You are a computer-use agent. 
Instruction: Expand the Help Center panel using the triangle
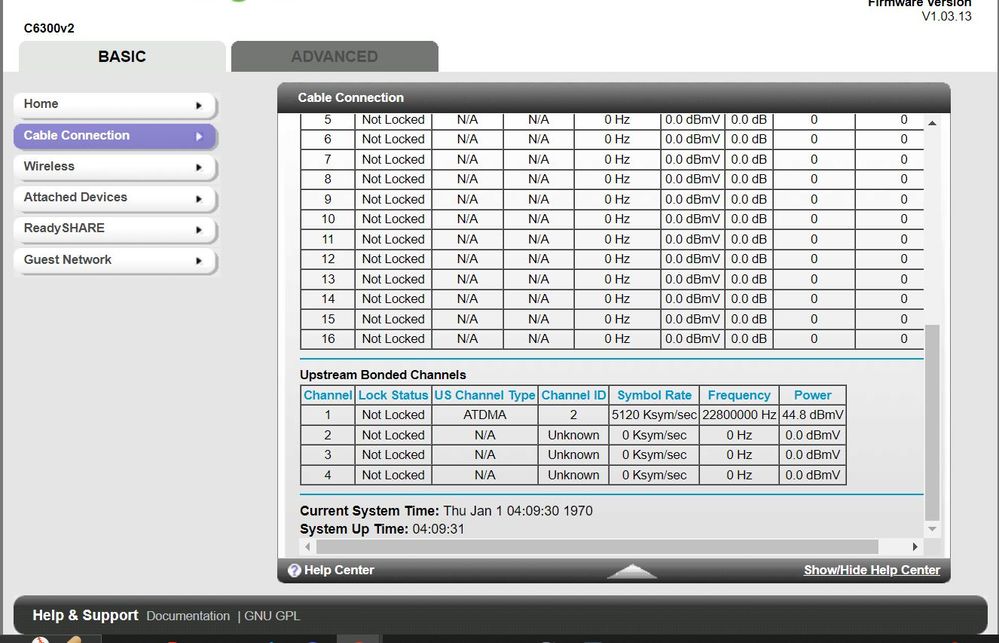tap(631, 572)
